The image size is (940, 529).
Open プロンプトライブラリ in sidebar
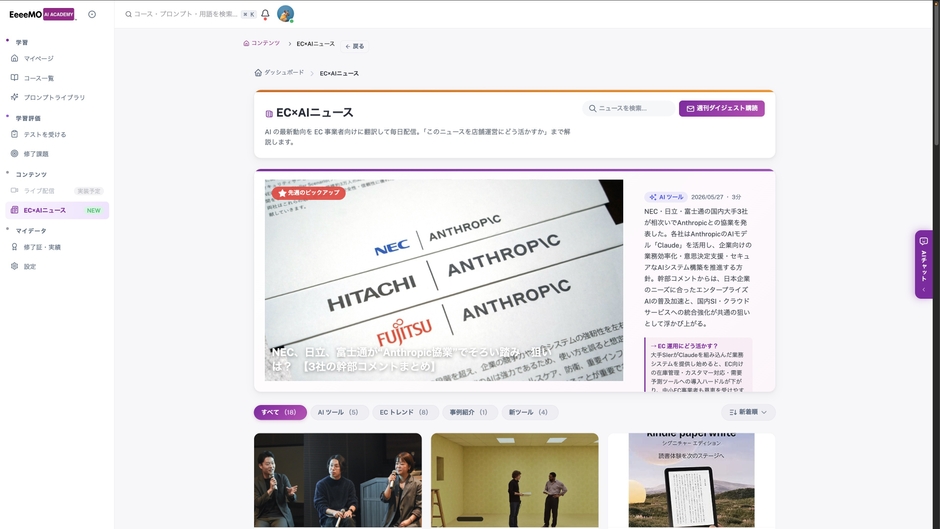(57, 97)
